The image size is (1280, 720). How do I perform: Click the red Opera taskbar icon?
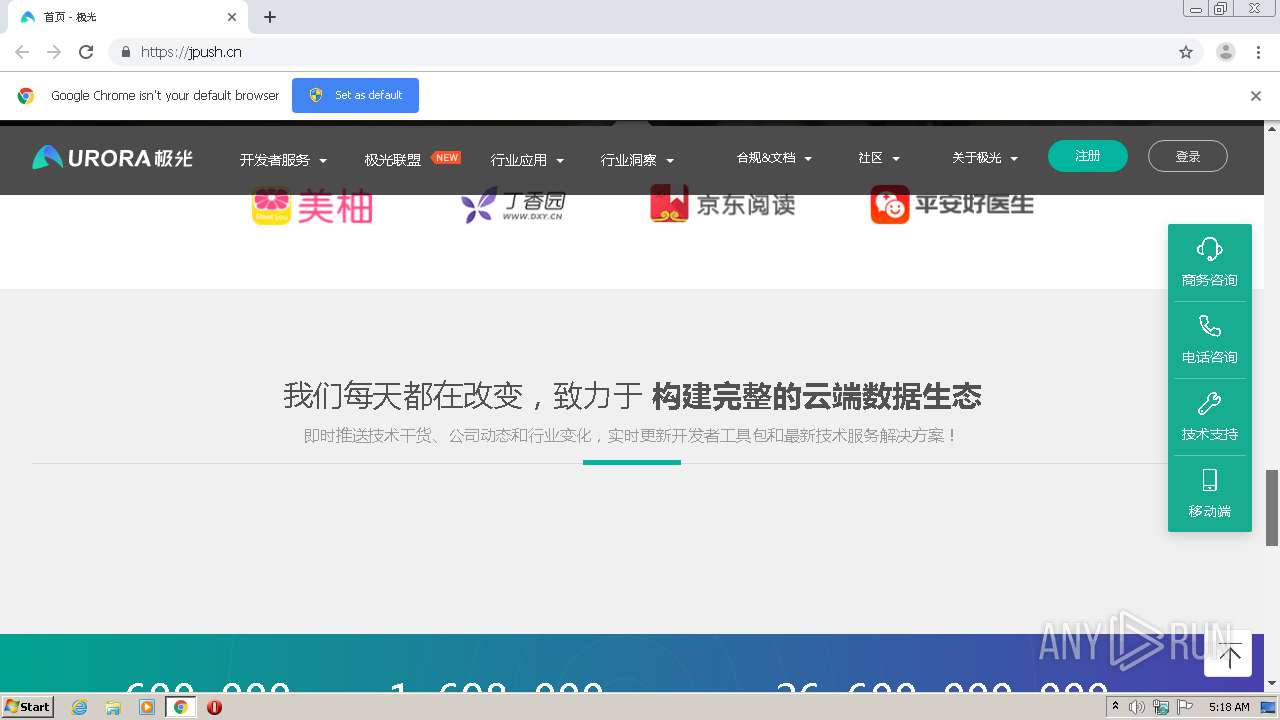pos(214,707)
